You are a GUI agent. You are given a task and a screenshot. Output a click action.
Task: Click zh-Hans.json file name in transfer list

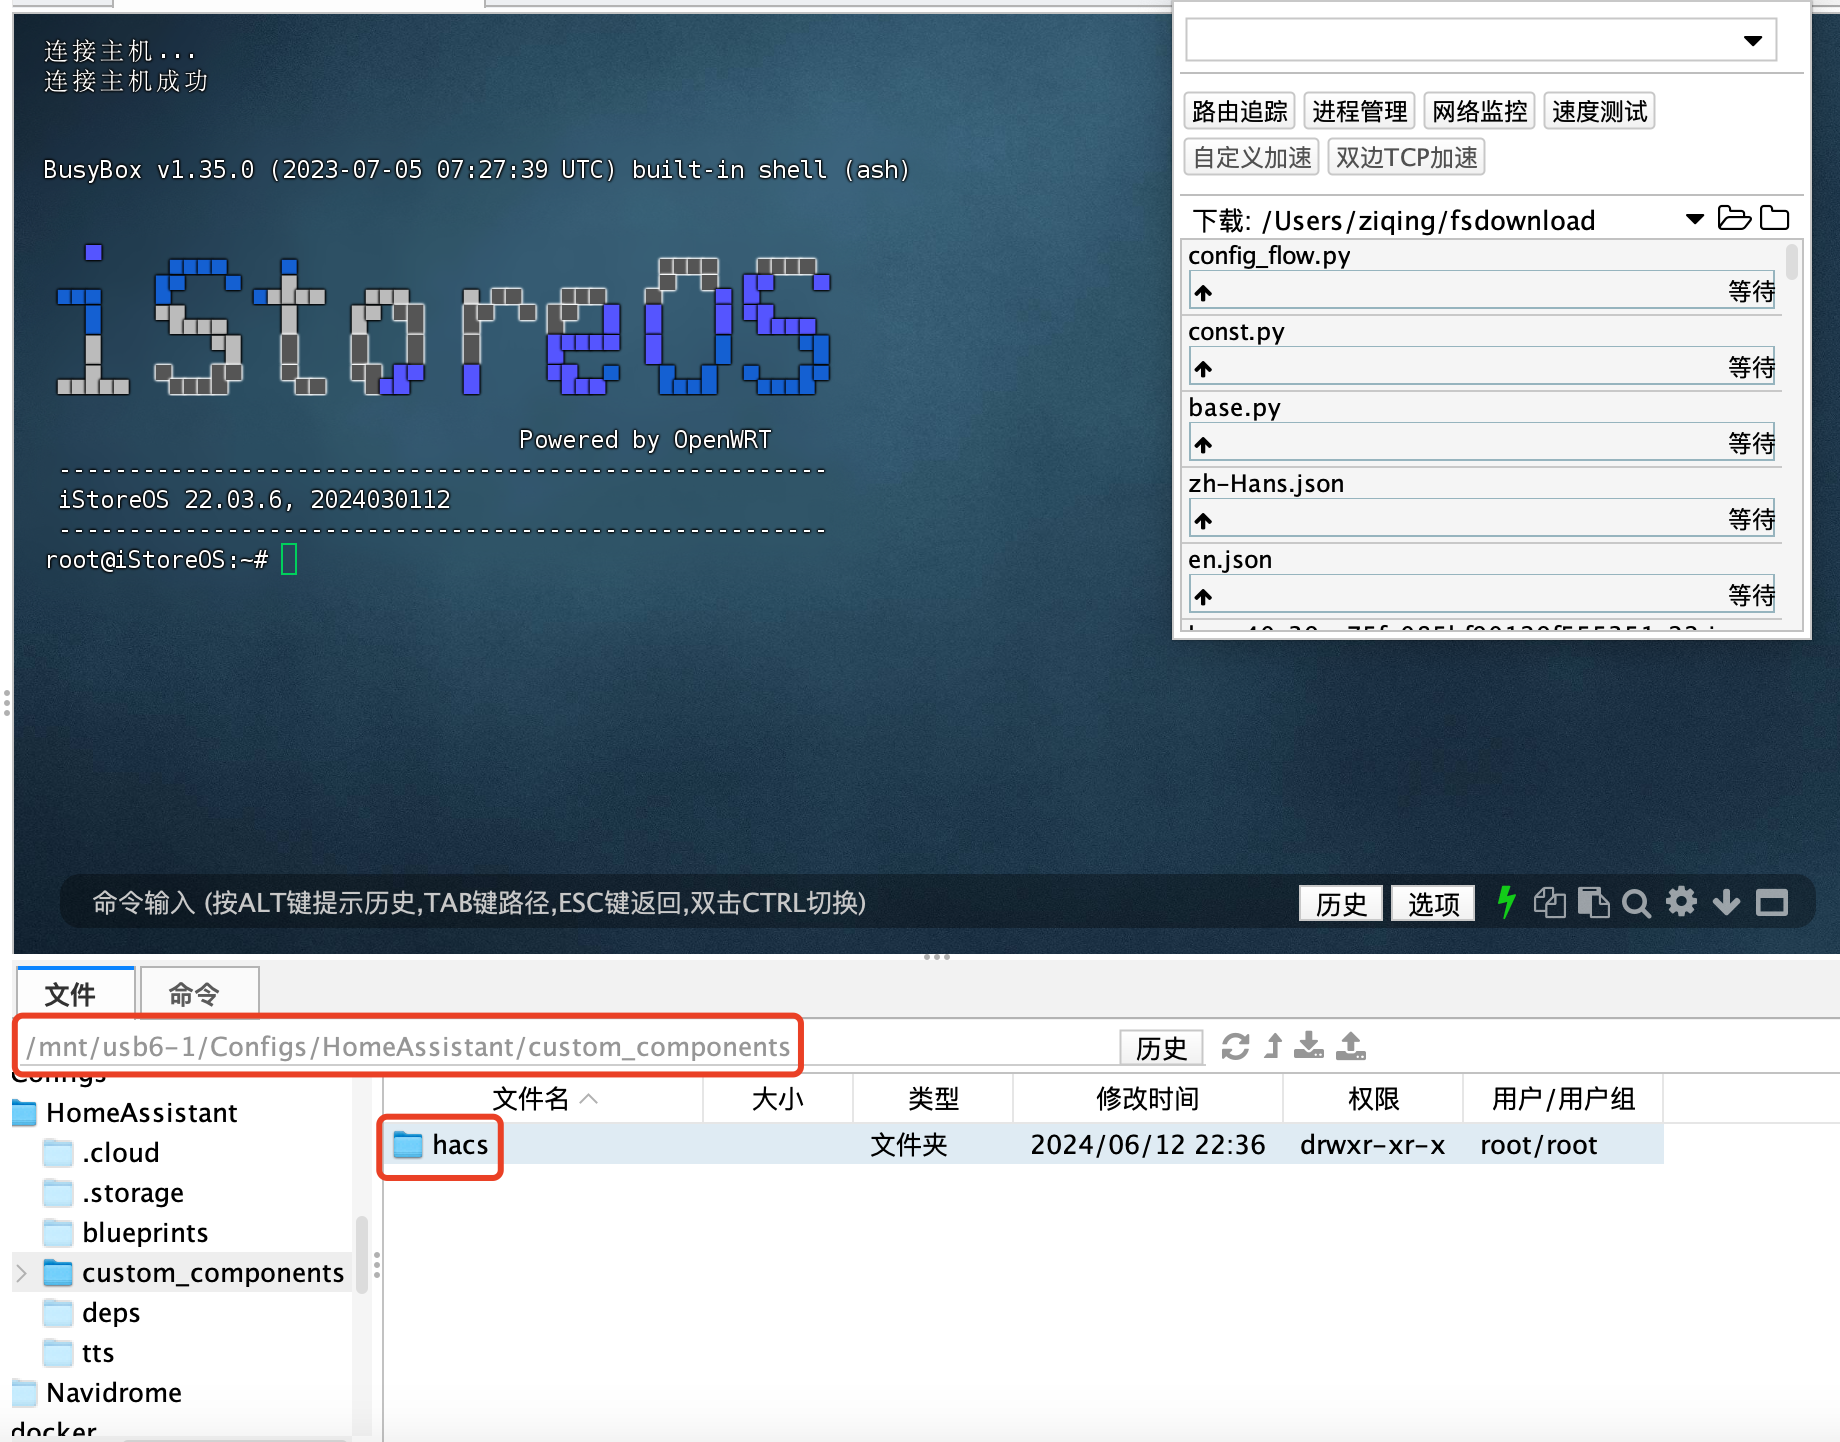tap(1266, 484)
